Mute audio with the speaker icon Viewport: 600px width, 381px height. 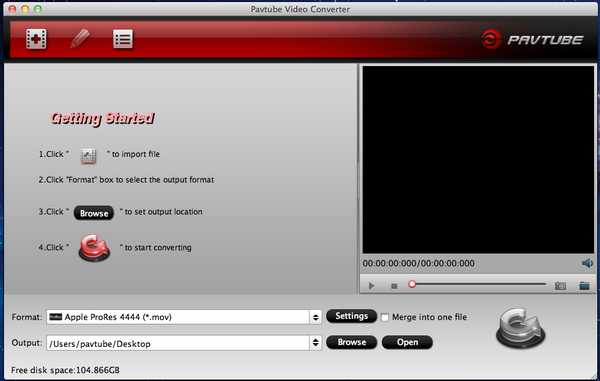[x=587, y=263]
